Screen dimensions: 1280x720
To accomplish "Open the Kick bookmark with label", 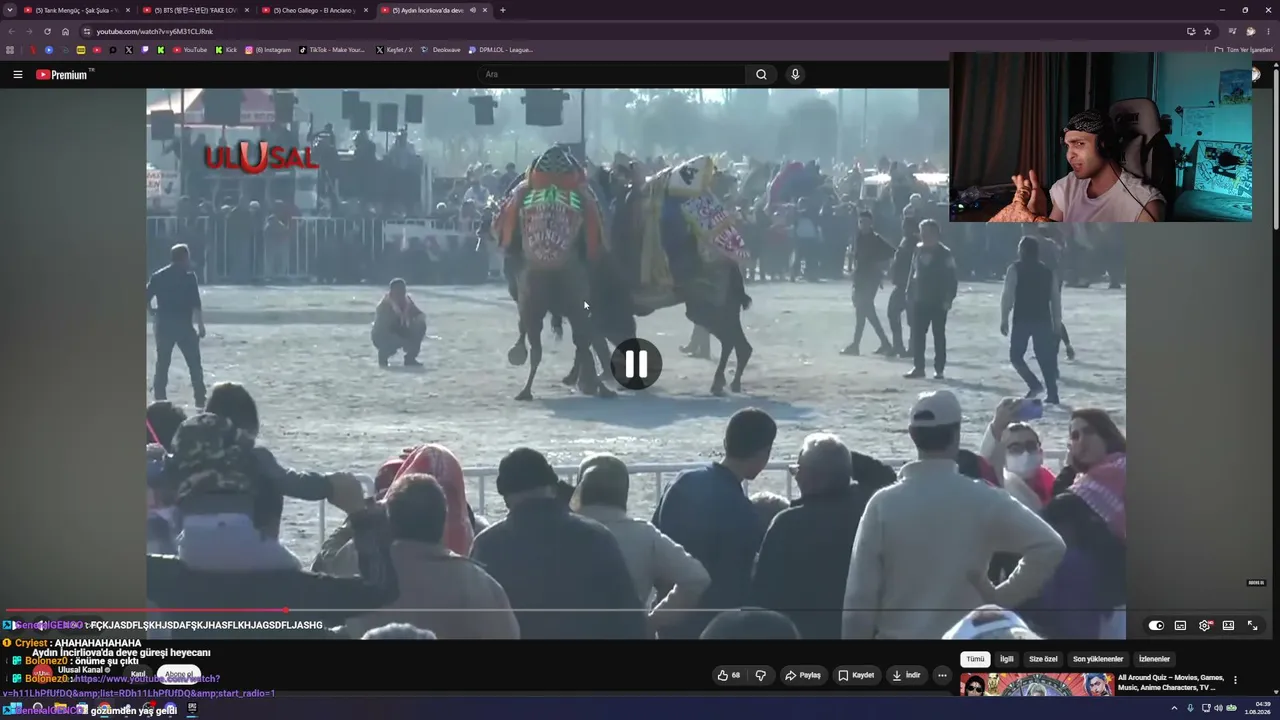I will (x=226, y=49).
